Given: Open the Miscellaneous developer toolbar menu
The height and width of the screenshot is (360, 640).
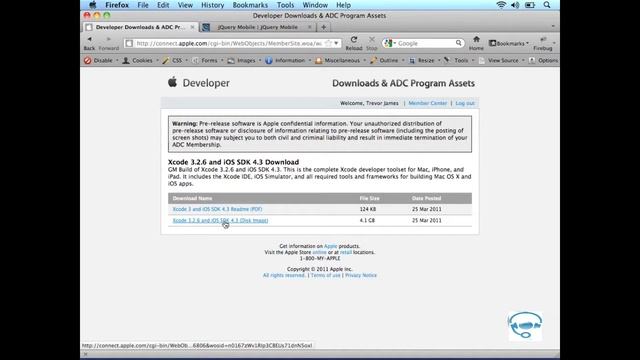Looking at the screenshot, I should pyautogui.click(x=340, y=60).
